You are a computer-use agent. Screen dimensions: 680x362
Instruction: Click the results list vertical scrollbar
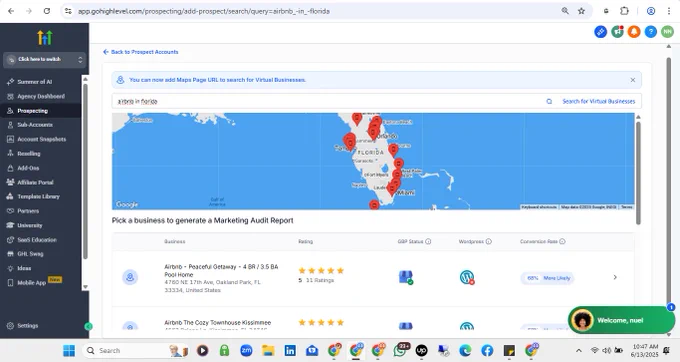pos(638,173)
